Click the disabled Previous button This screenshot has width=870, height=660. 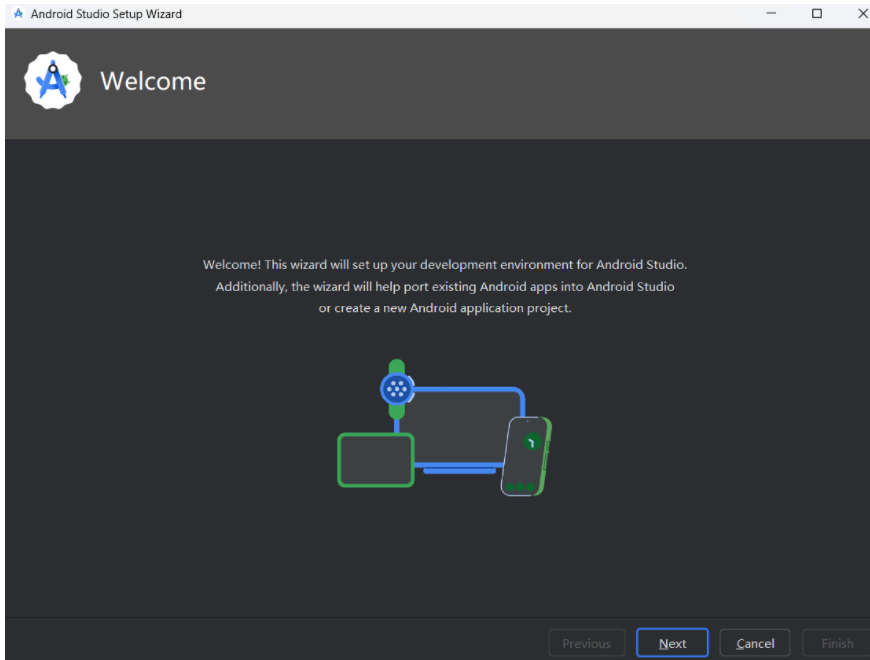[586, 643]
